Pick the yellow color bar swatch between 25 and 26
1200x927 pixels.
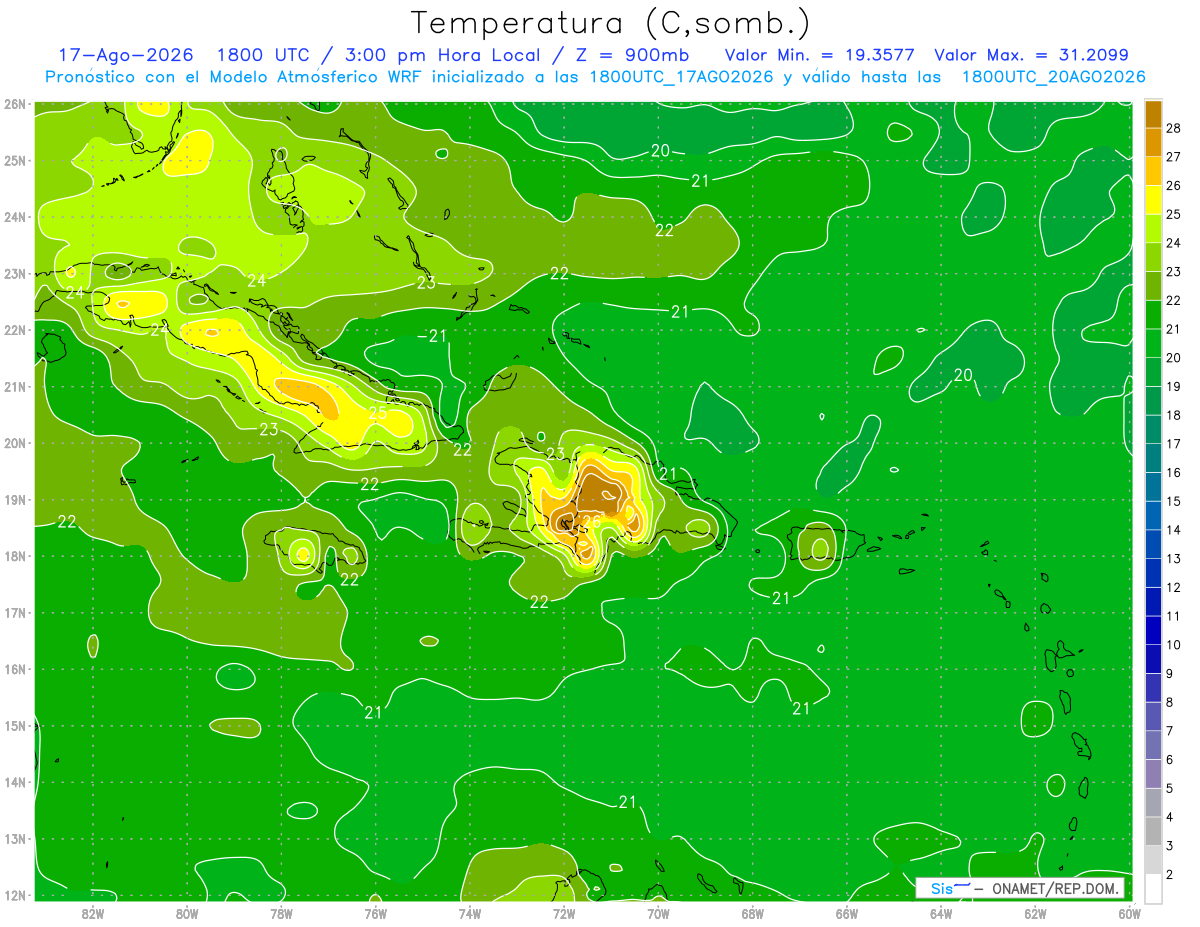1153,200
